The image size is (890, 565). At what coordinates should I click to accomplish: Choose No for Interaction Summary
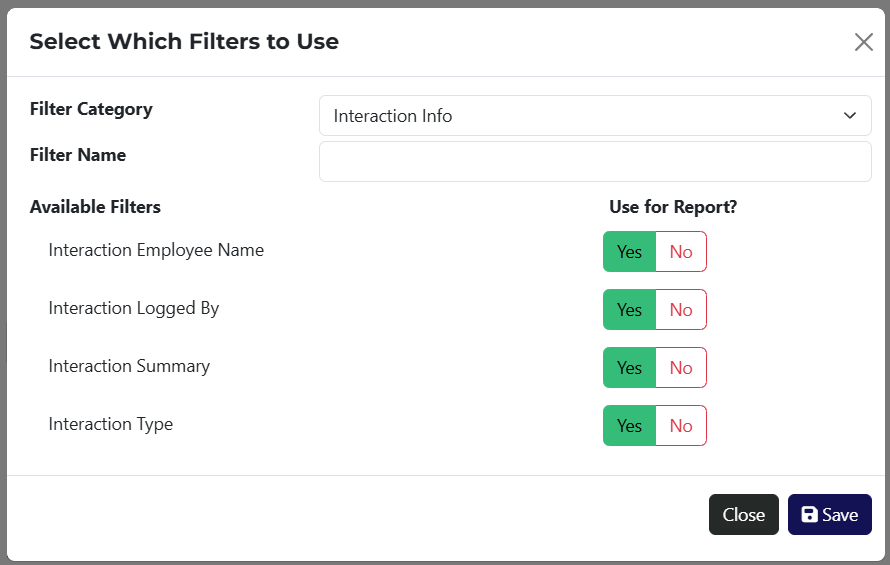point(681,368)
